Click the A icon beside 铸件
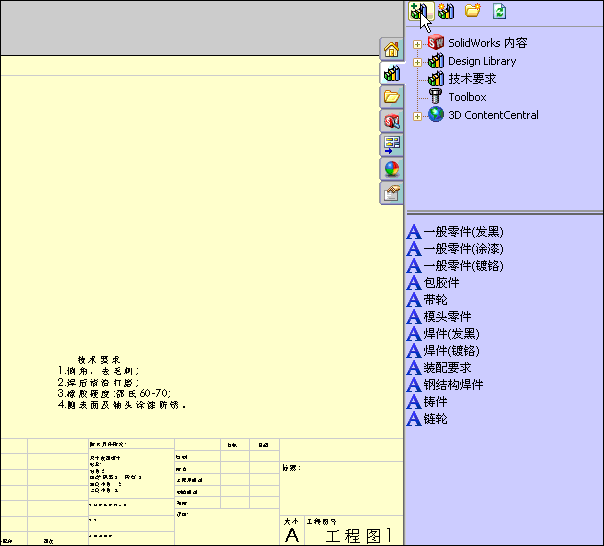This screenshot has height=546, width=604. 414,402
